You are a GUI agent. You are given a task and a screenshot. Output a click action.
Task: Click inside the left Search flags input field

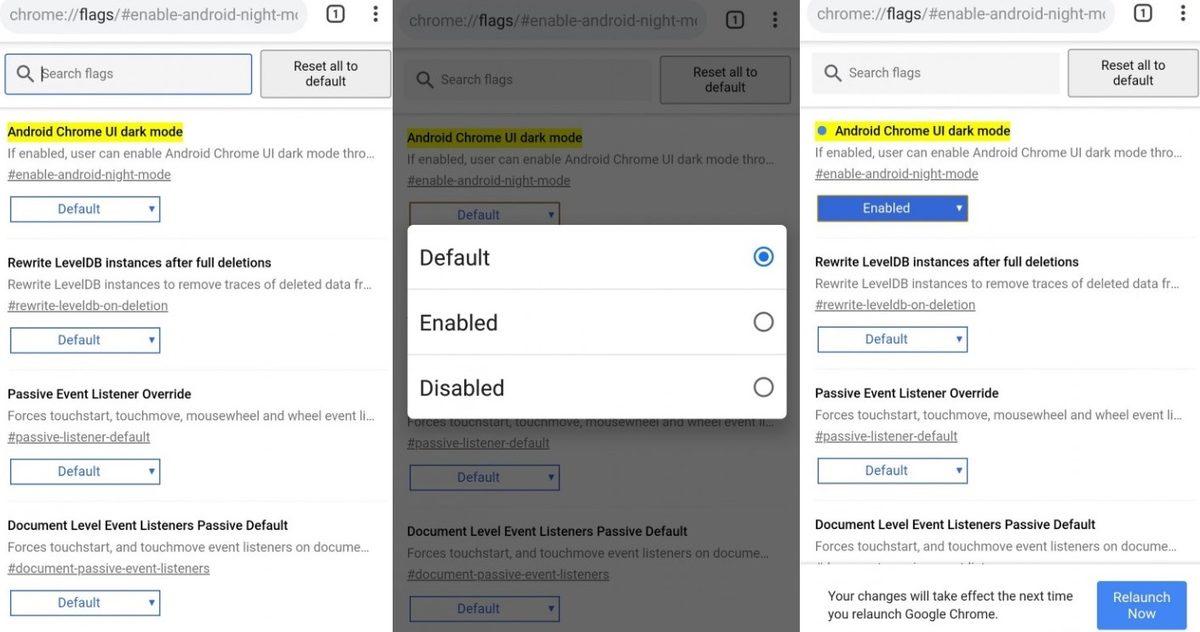(130, 73)
